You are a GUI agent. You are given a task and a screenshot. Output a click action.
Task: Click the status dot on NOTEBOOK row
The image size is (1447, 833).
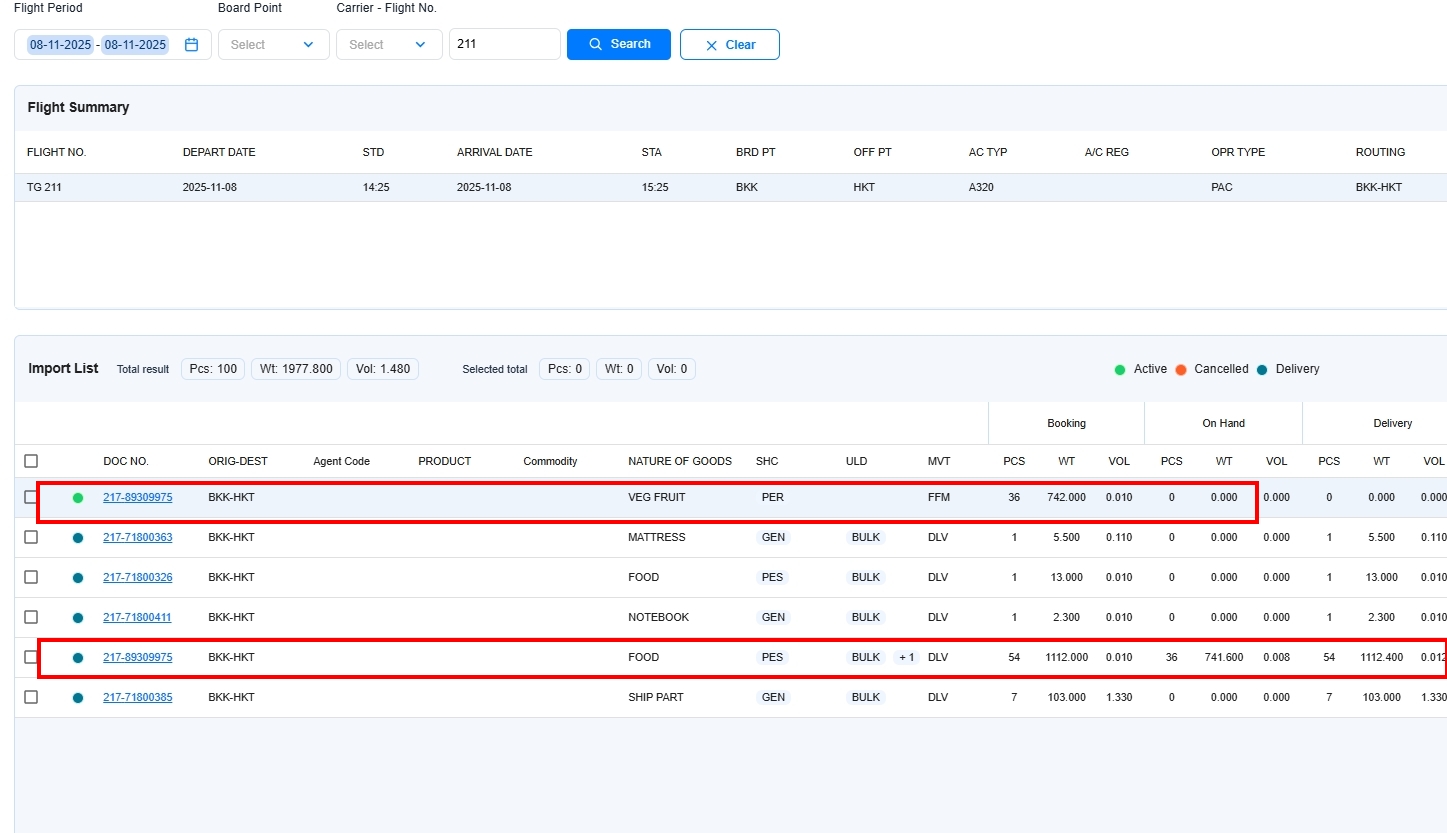(x=78, y=618)
